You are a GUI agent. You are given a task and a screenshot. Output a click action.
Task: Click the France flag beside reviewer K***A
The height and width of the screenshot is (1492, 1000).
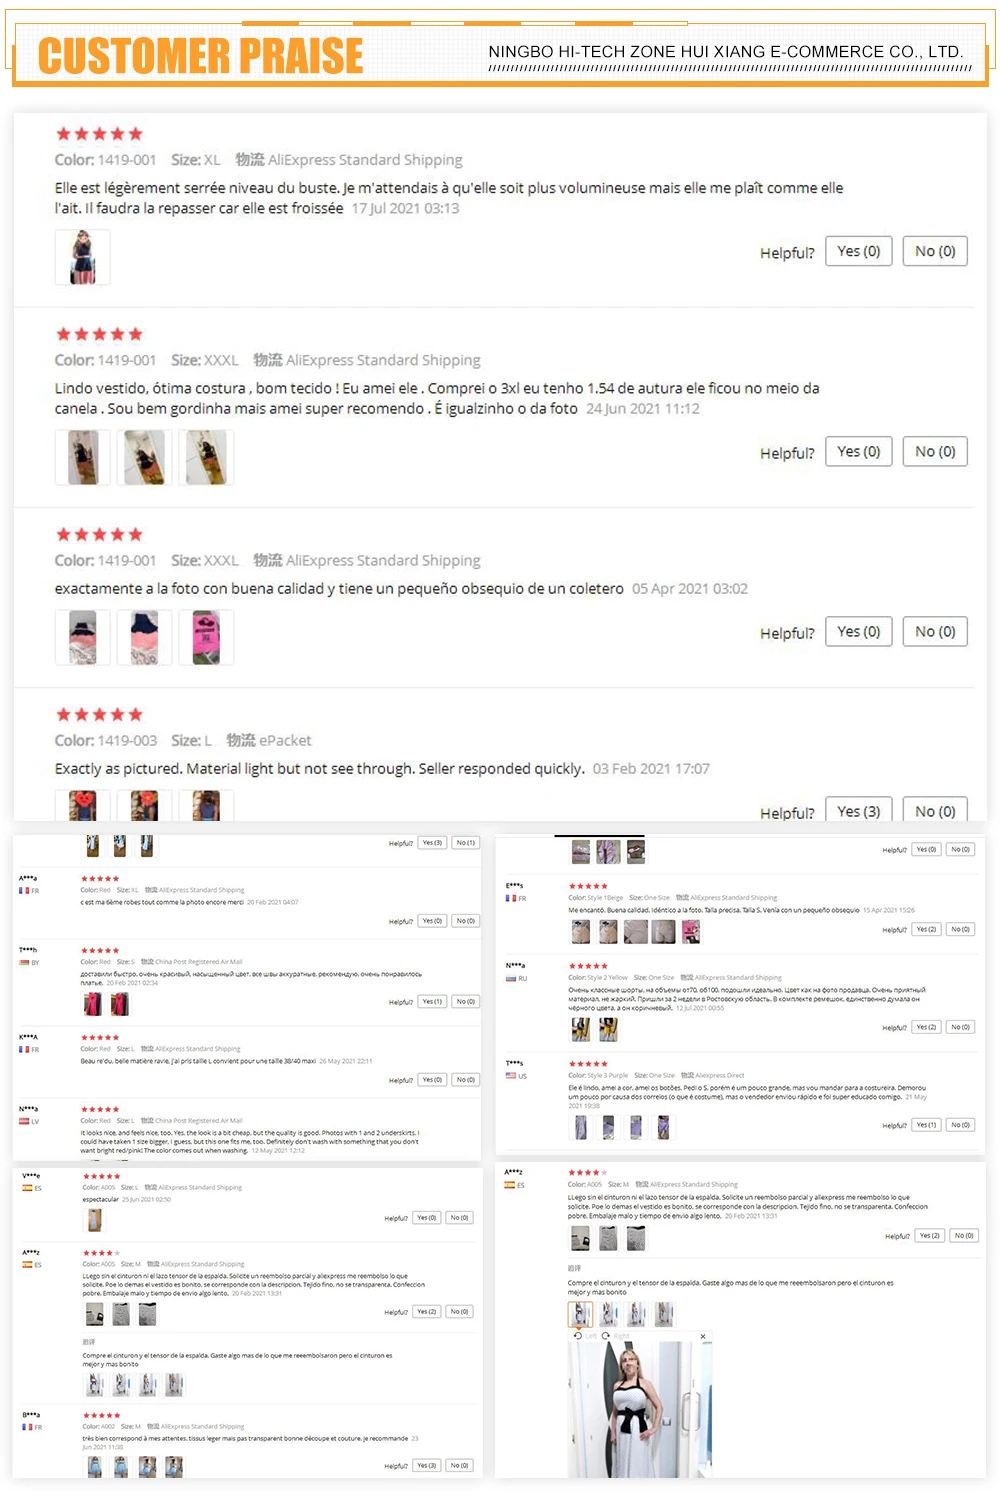click(24, 1049)
